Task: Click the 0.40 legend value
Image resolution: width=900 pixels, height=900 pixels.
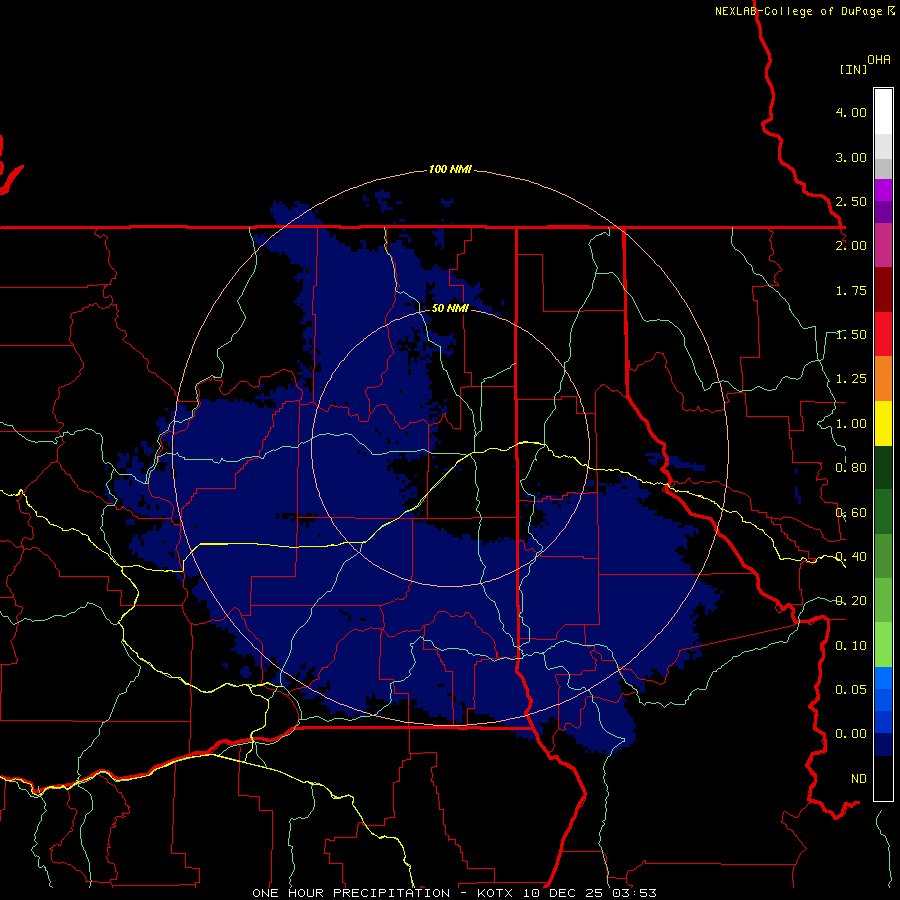Action: click(851, 557)
